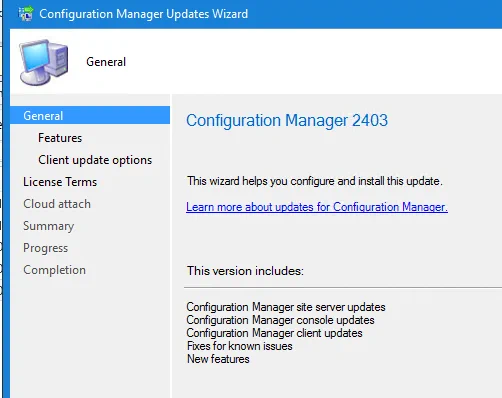Click the Configuration Manager Updates Wizard title text
The image size is (502, 398).
click(144, 14)
